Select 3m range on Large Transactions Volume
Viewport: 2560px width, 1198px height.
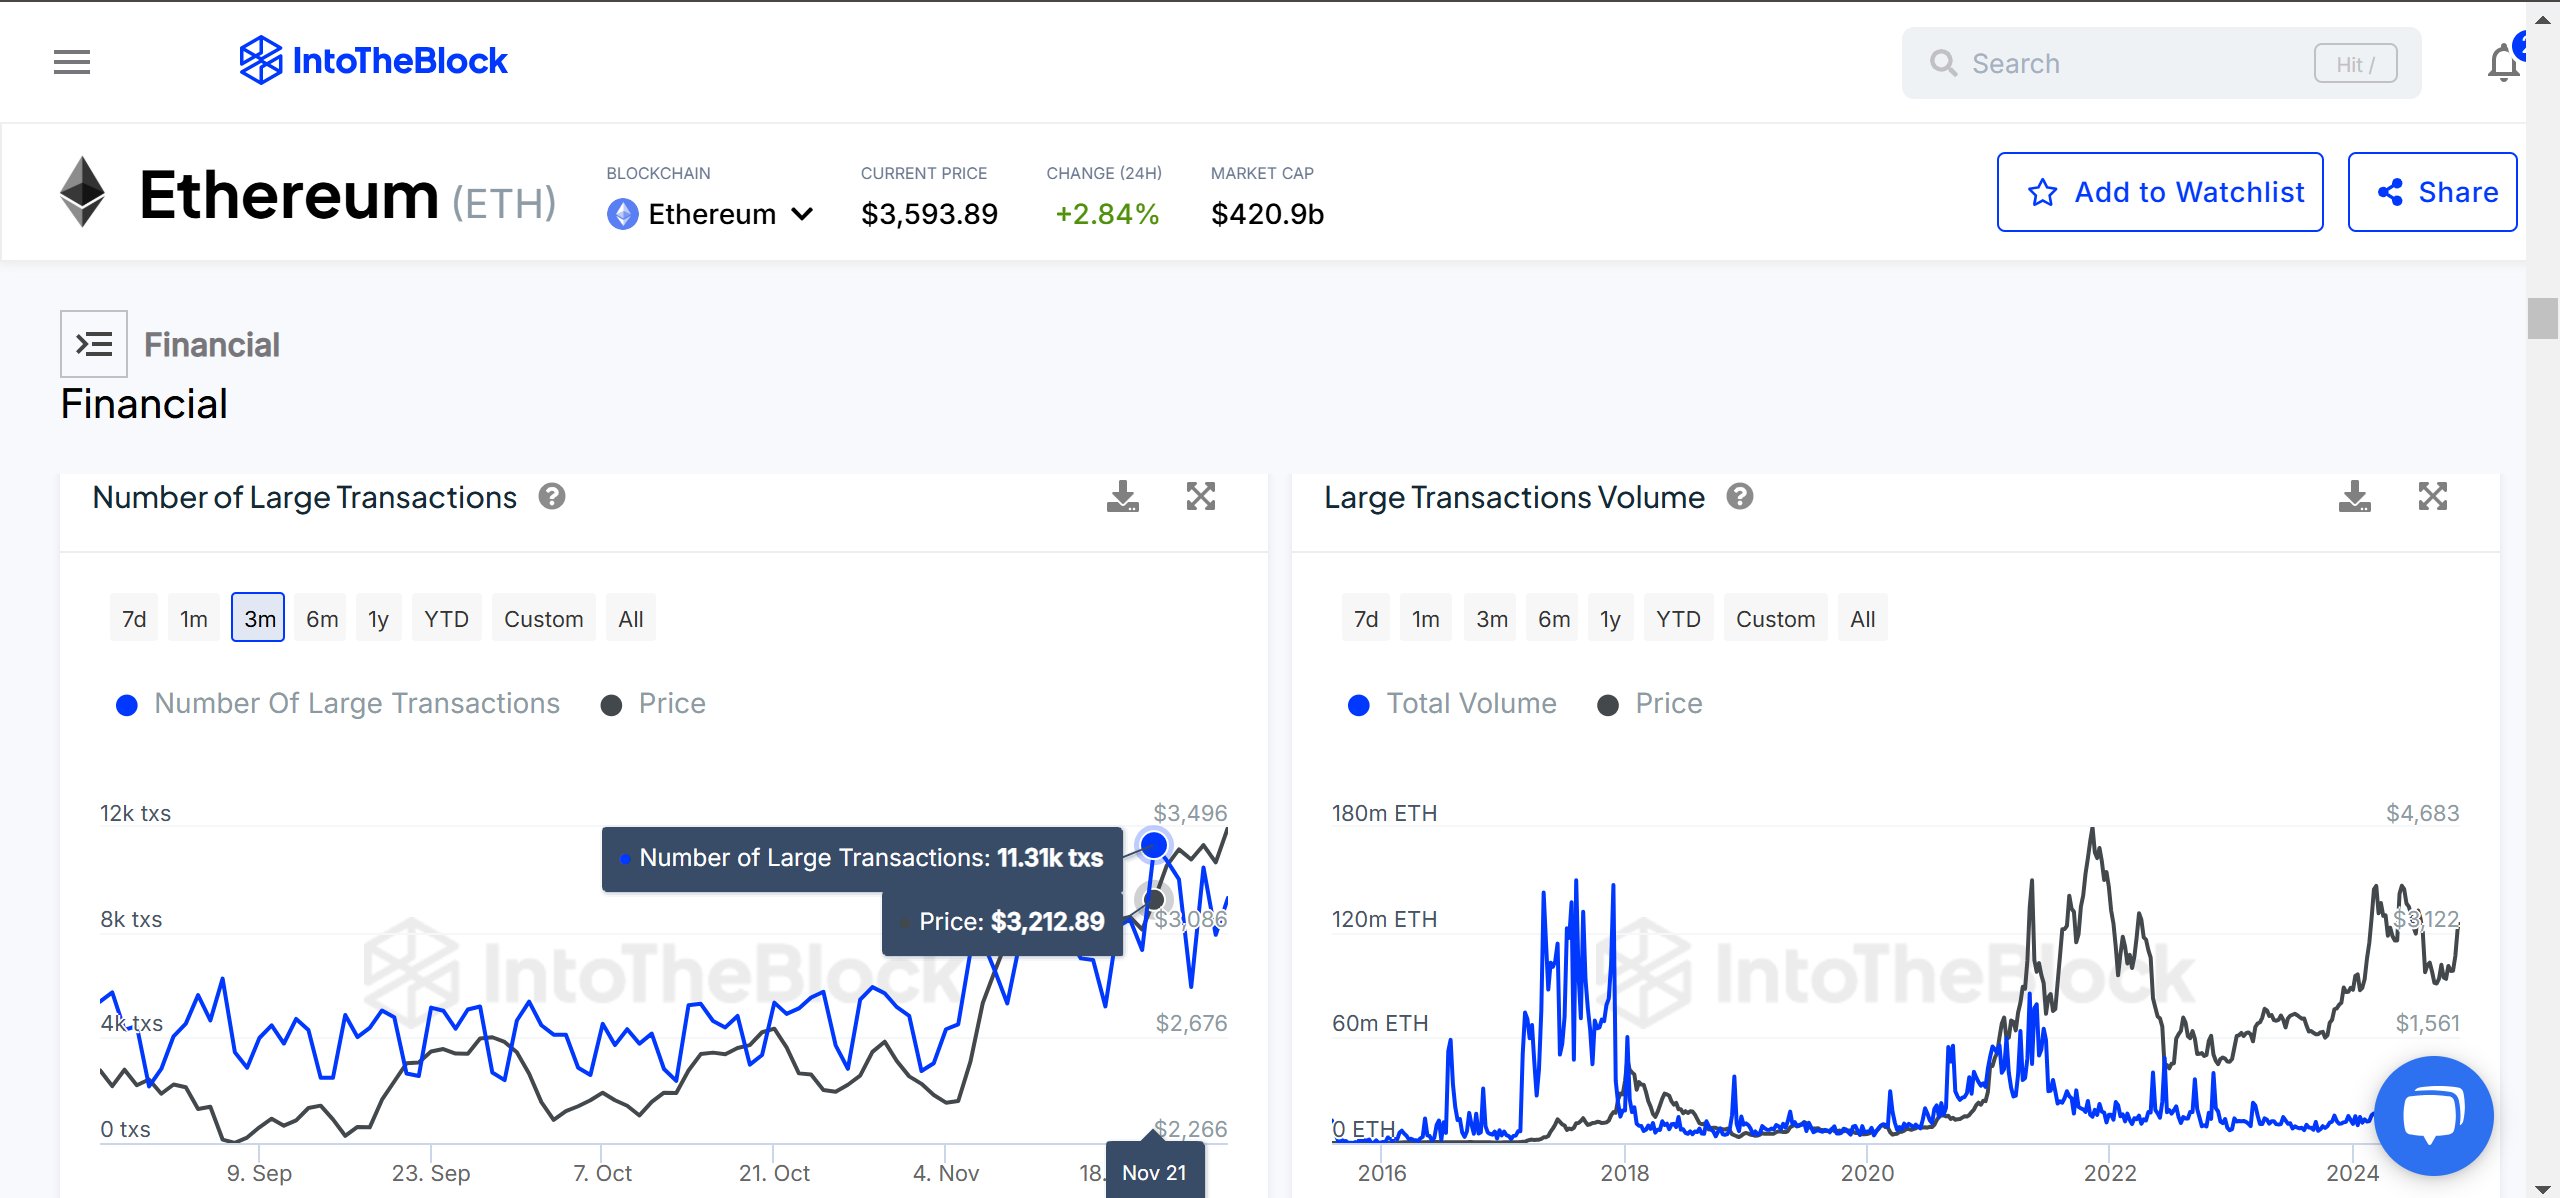pyautogui.click(x=1492, y=618)
